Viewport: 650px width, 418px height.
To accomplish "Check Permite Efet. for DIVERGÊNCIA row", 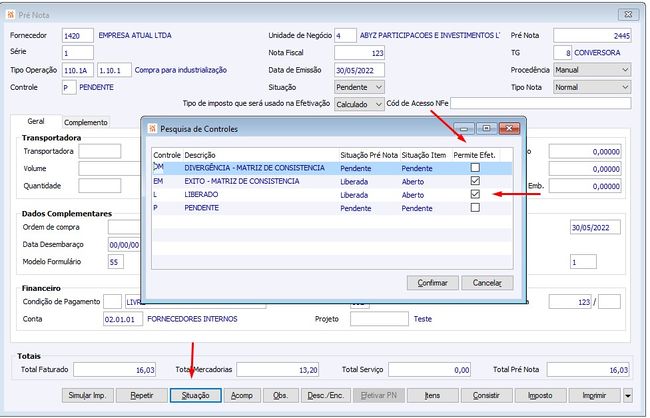I will 475,168.
